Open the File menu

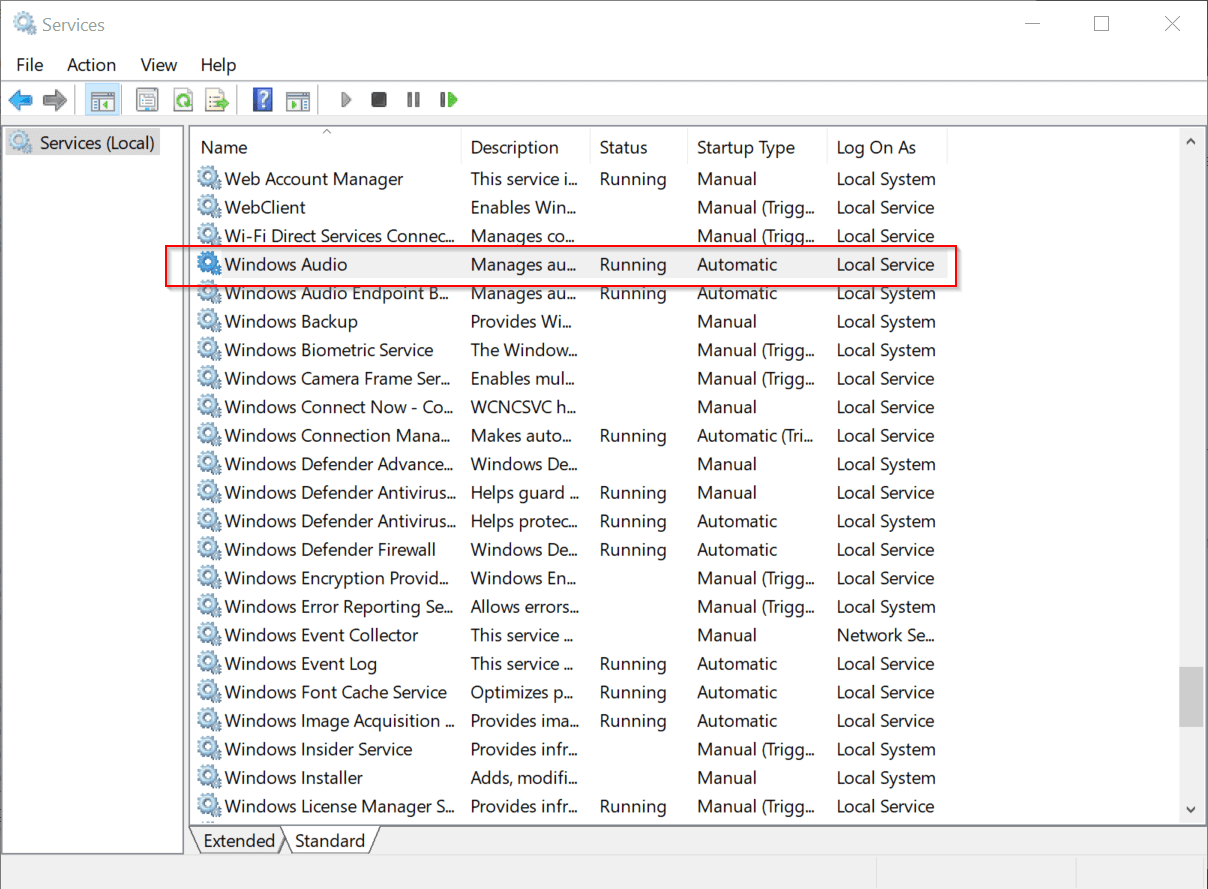30,65
